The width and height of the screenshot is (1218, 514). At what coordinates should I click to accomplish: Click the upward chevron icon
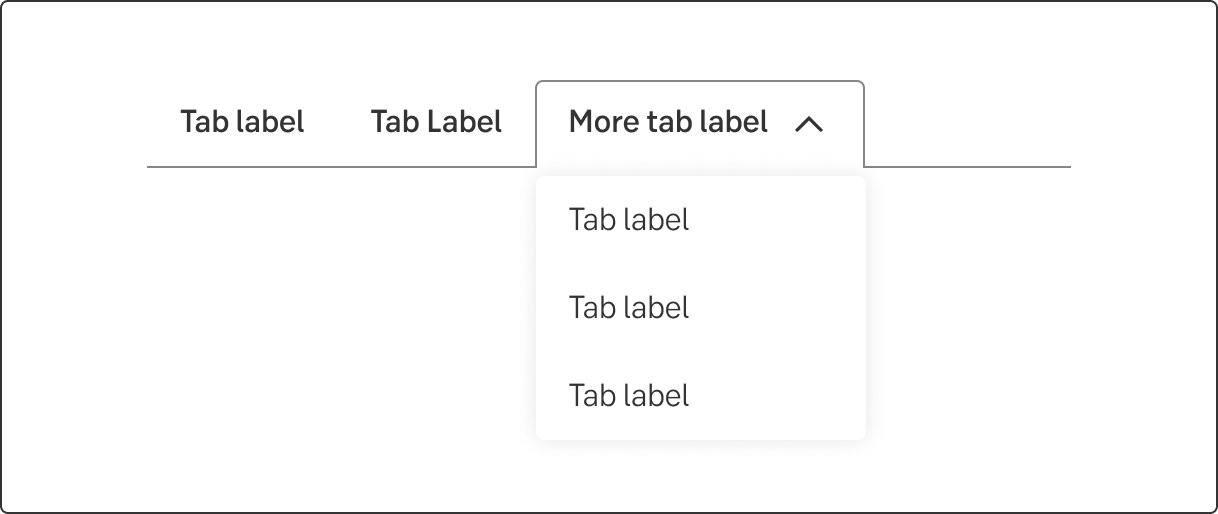coord(808,124)
